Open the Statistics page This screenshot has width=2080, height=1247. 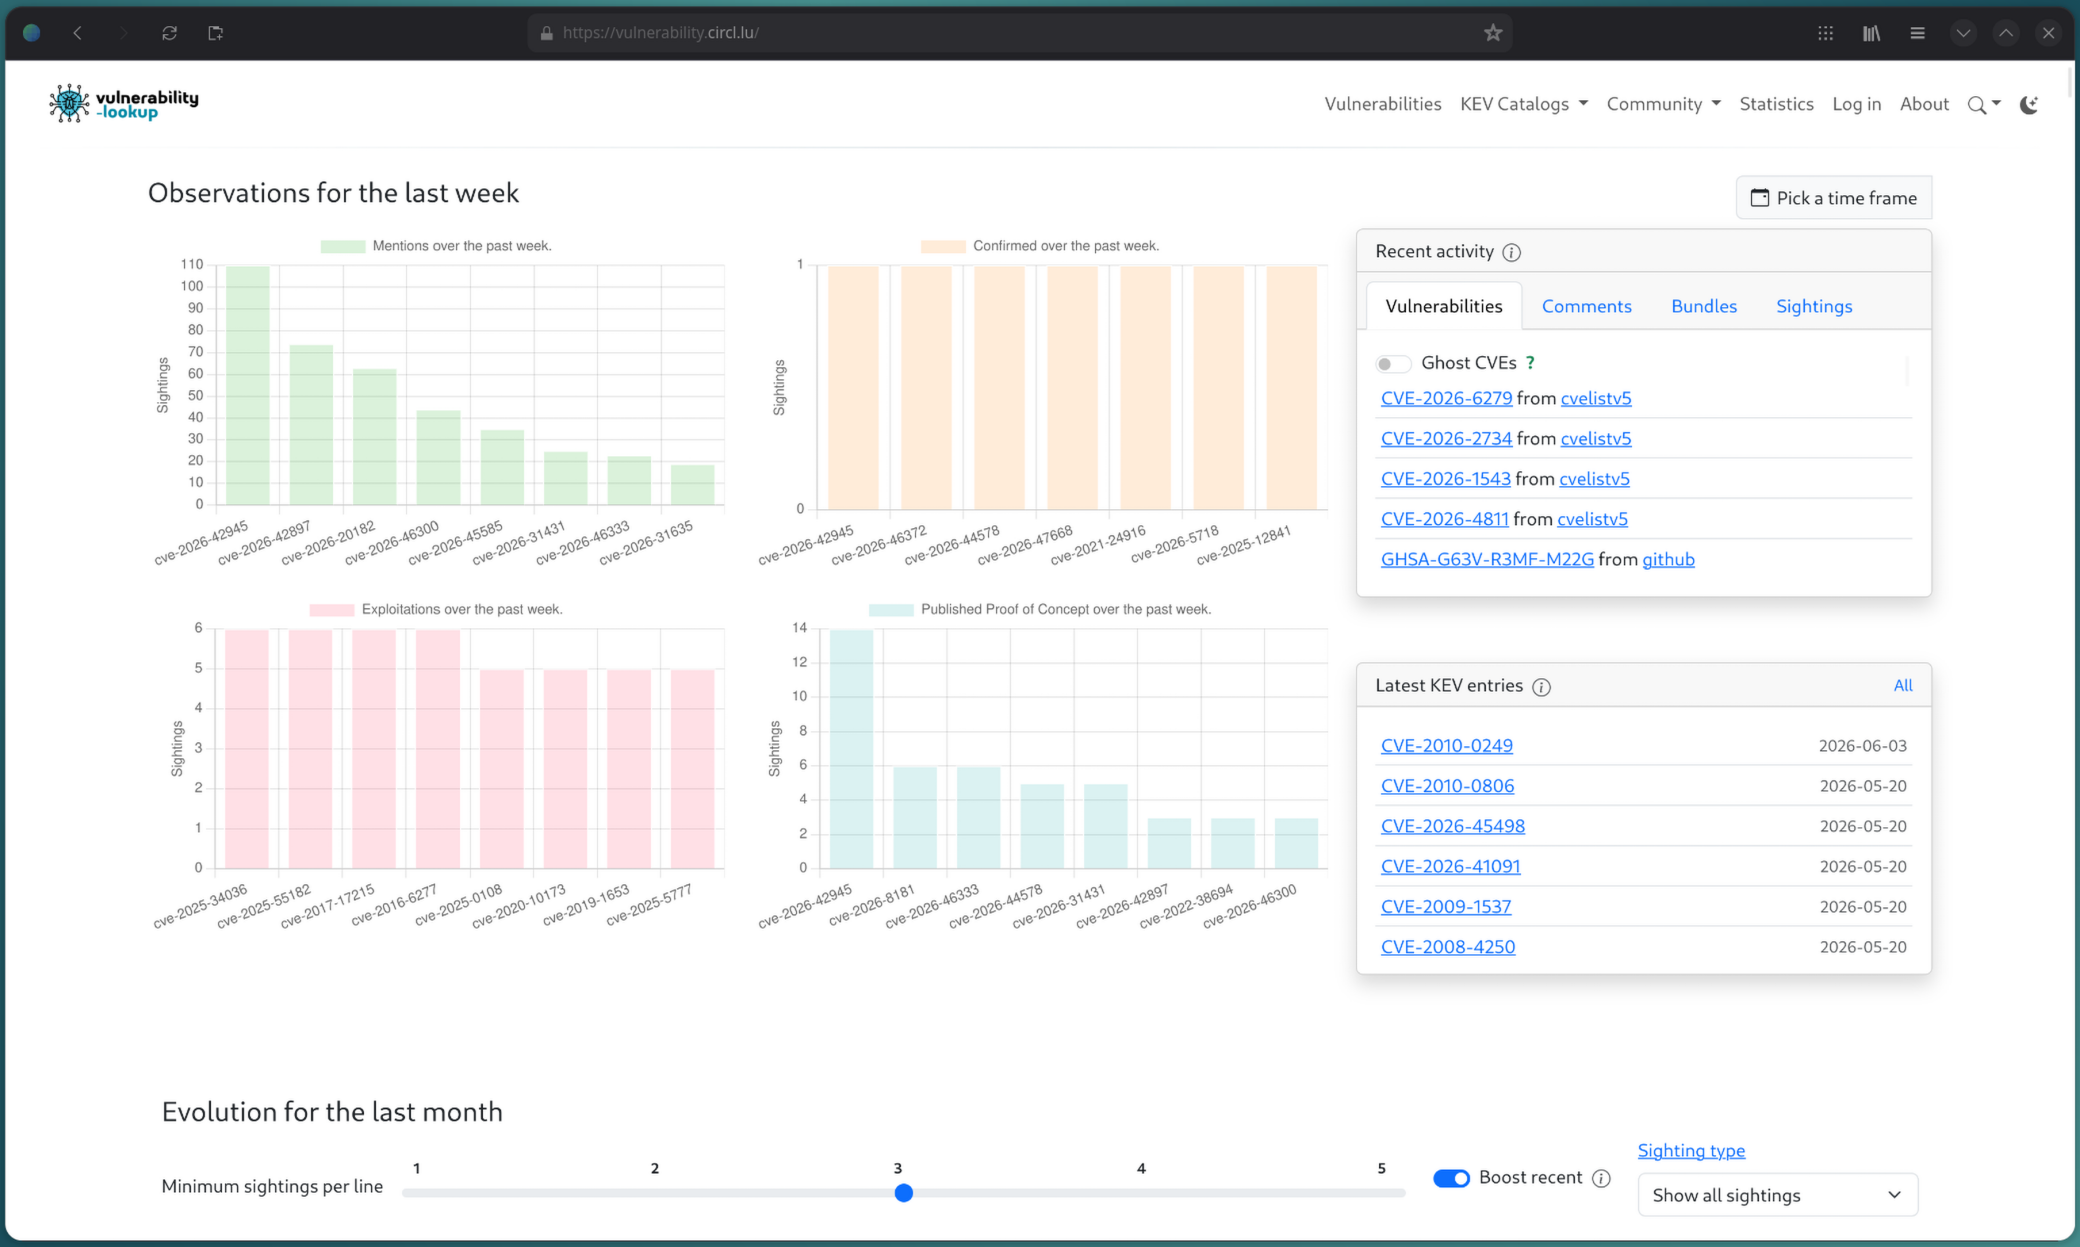pos(1776,104)
